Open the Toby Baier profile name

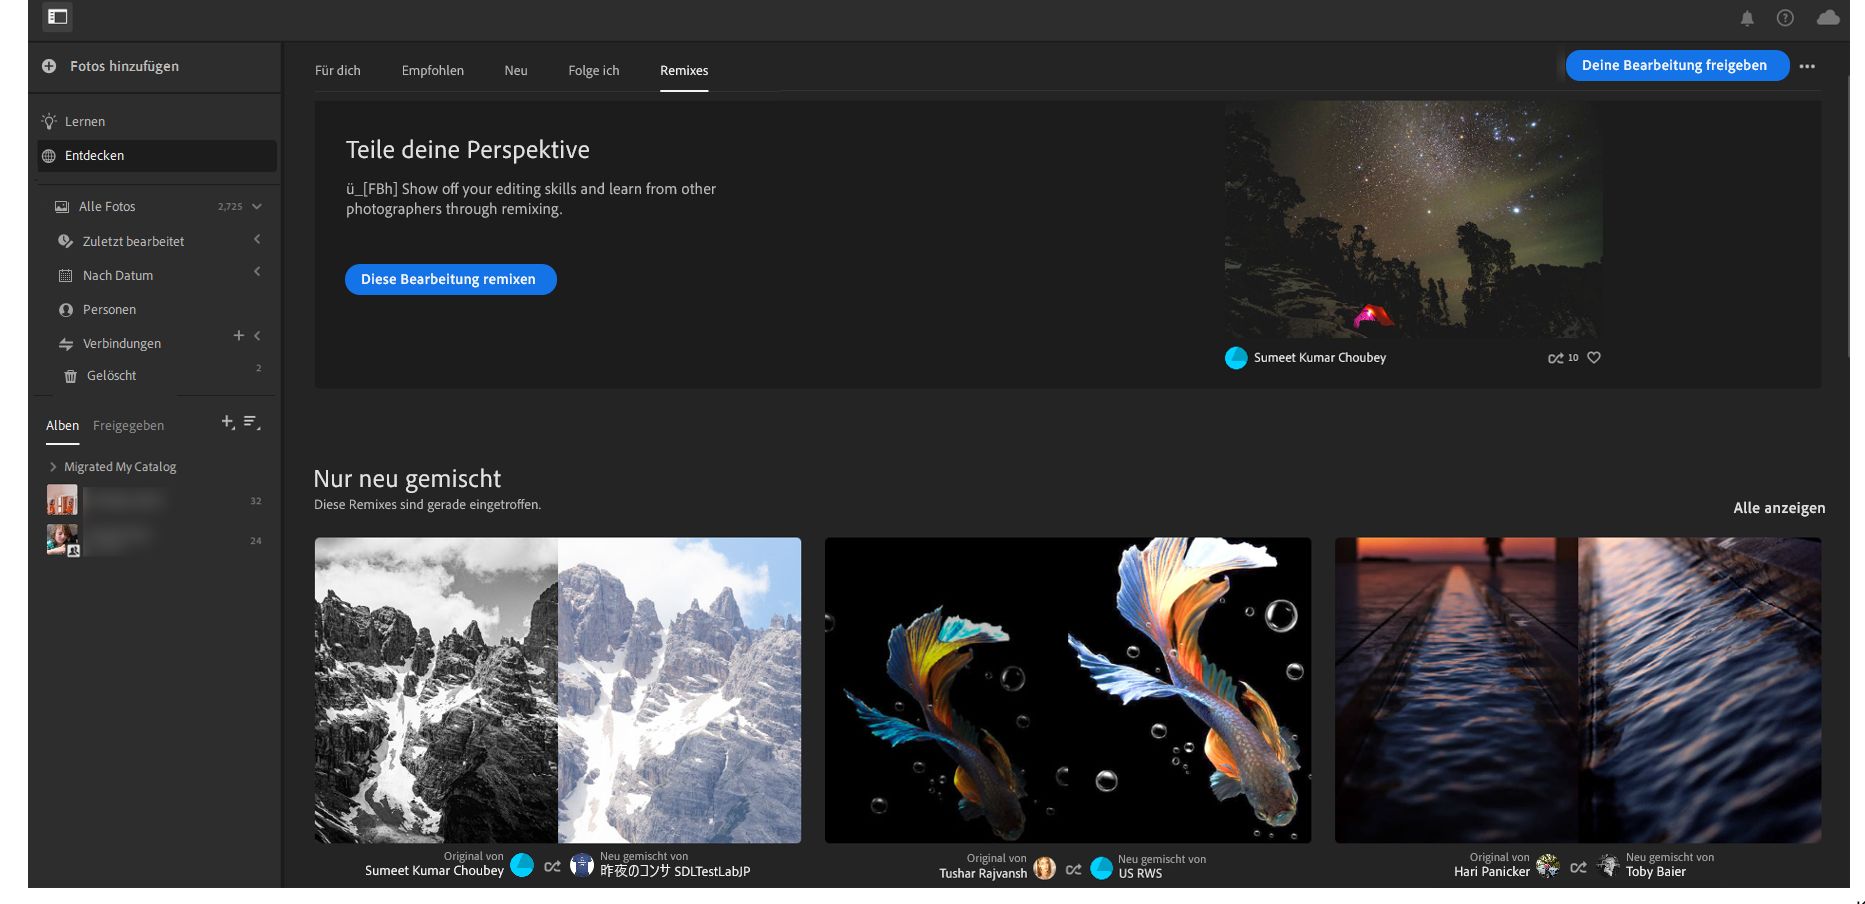tap(1656, 872)
